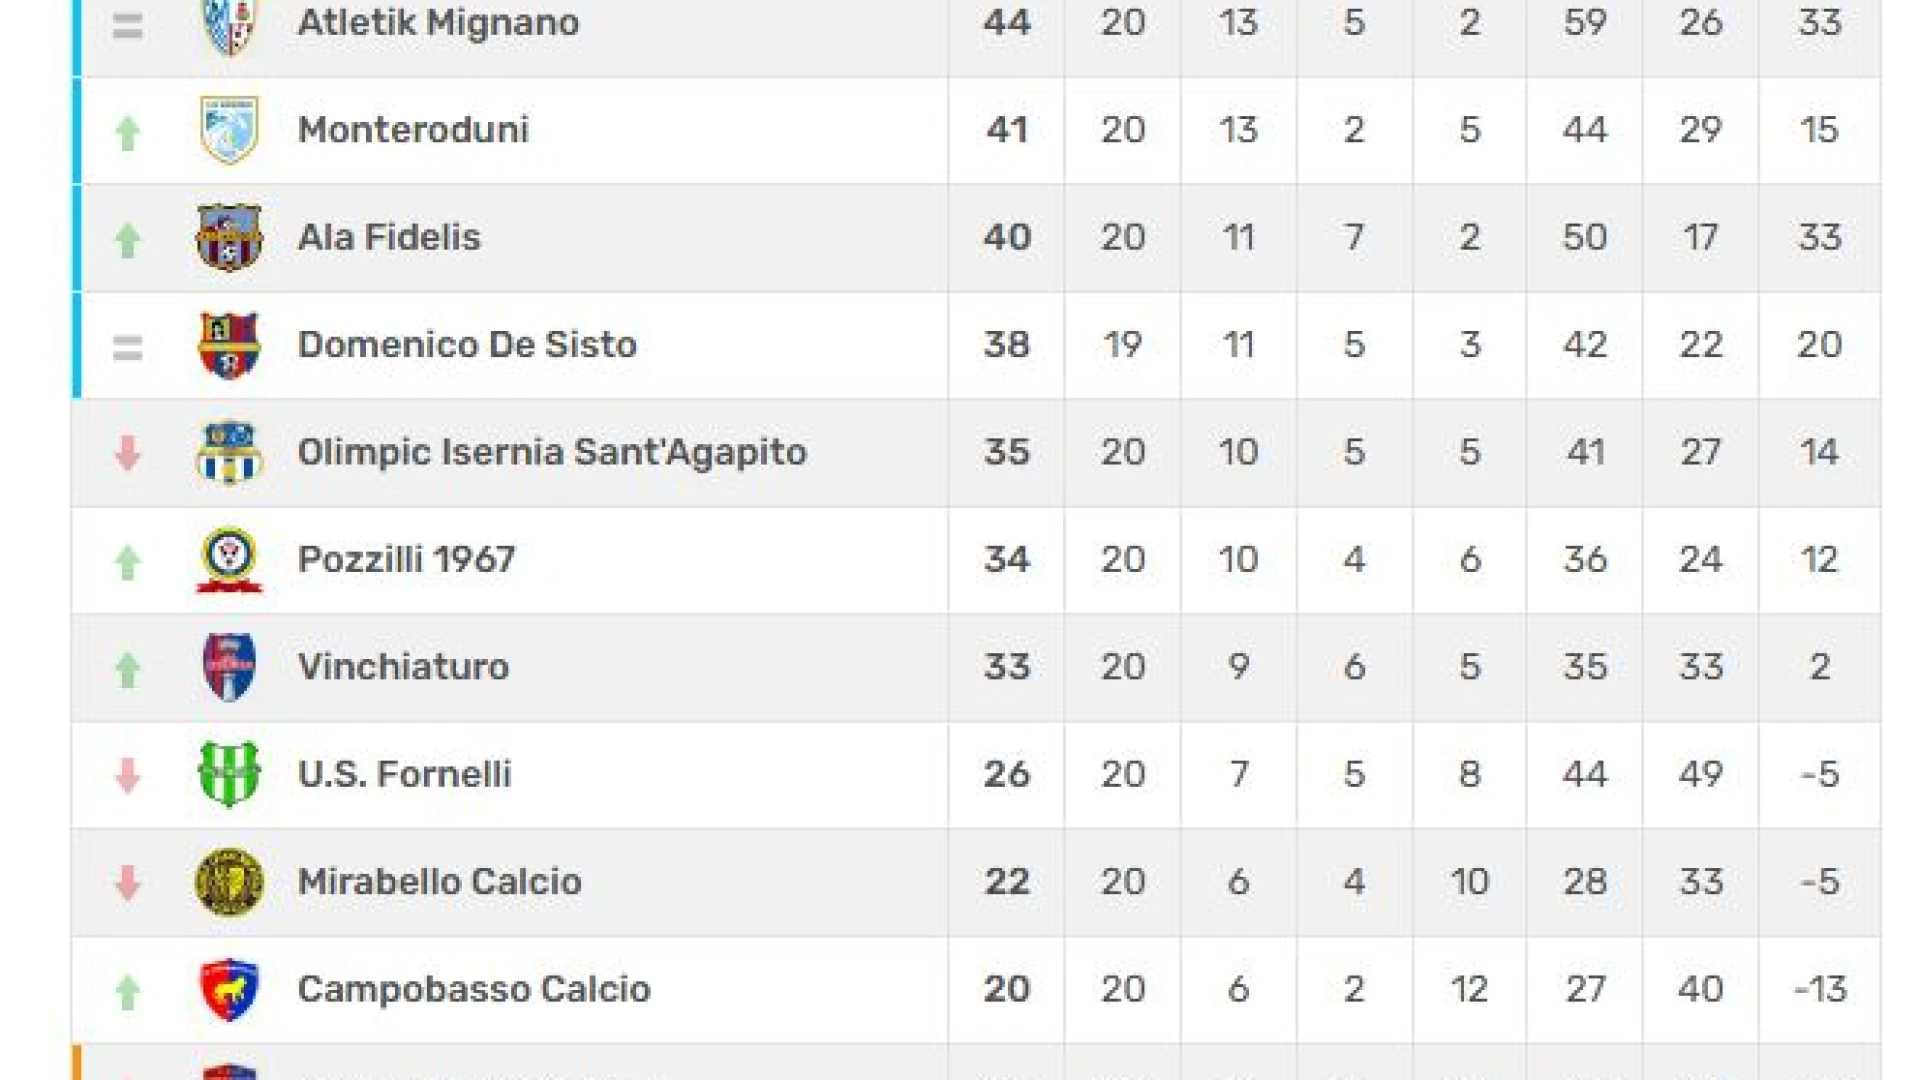This screenshot has width=1920, height=1080.
Task: Click Campobasso Calcio goal difference -13
Action: (x=1820, y=989)
